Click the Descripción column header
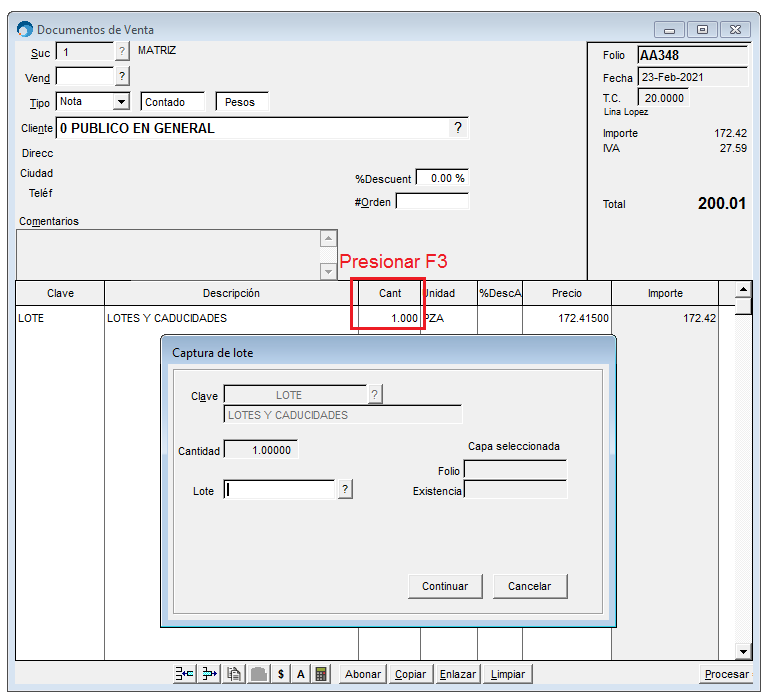765x697 pixels. [x=231, y=293]
